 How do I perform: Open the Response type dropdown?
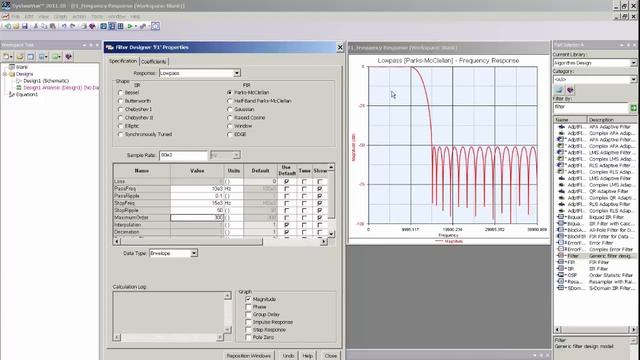coord(237,73)
